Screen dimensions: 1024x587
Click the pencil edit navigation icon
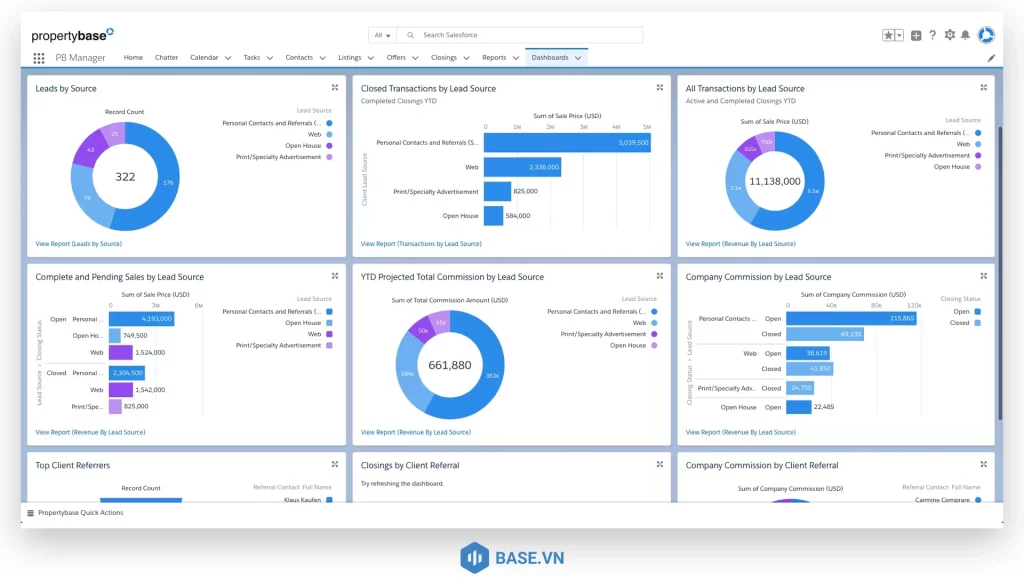pyautogui.click(x=991, y=58)
